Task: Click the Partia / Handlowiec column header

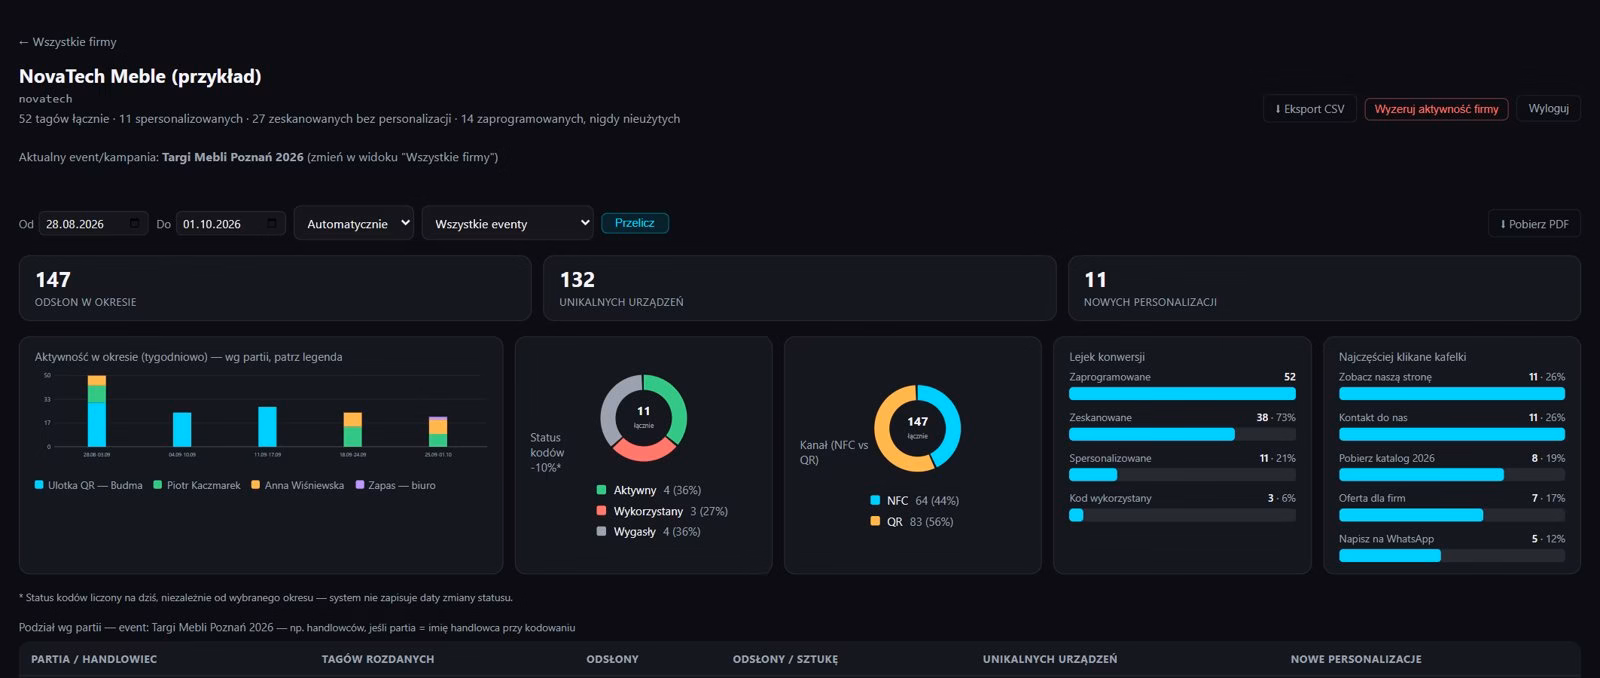Action: coord(94,659)
